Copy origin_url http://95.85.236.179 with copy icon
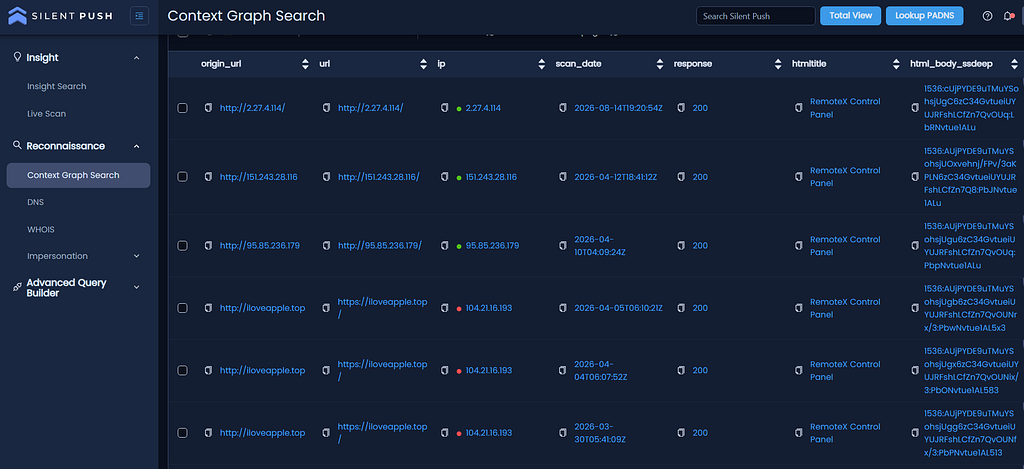Screen dimensions: 1024x469 coord(208,246)
